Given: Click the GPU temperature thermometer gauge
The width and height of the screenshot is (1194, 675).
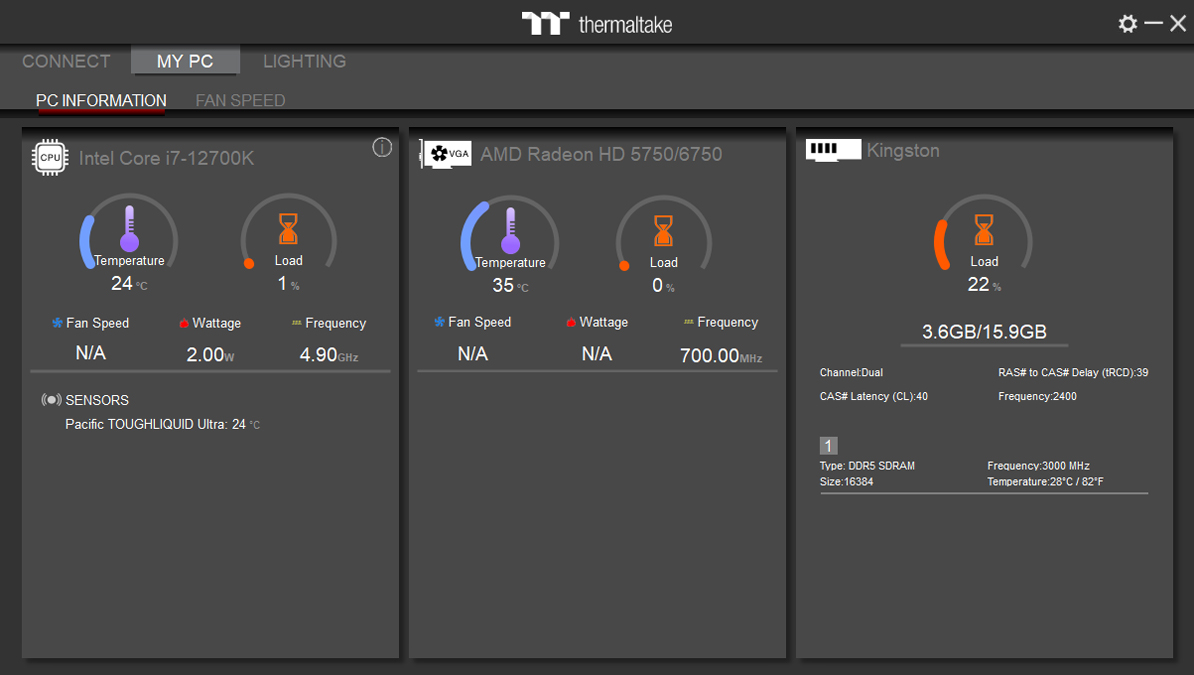Looking at the screenshot, I should [510, 232].
